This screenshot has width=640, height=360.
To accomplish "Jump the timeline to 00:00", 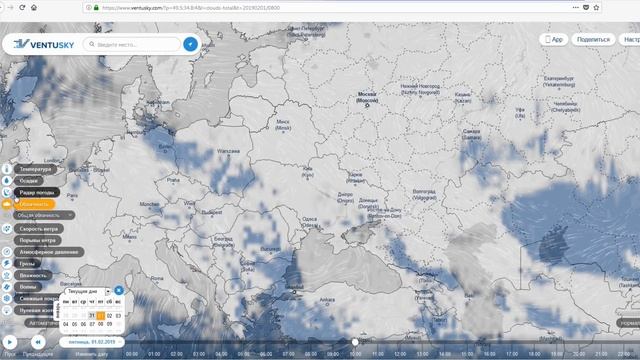I will click(x=132, y=354).
